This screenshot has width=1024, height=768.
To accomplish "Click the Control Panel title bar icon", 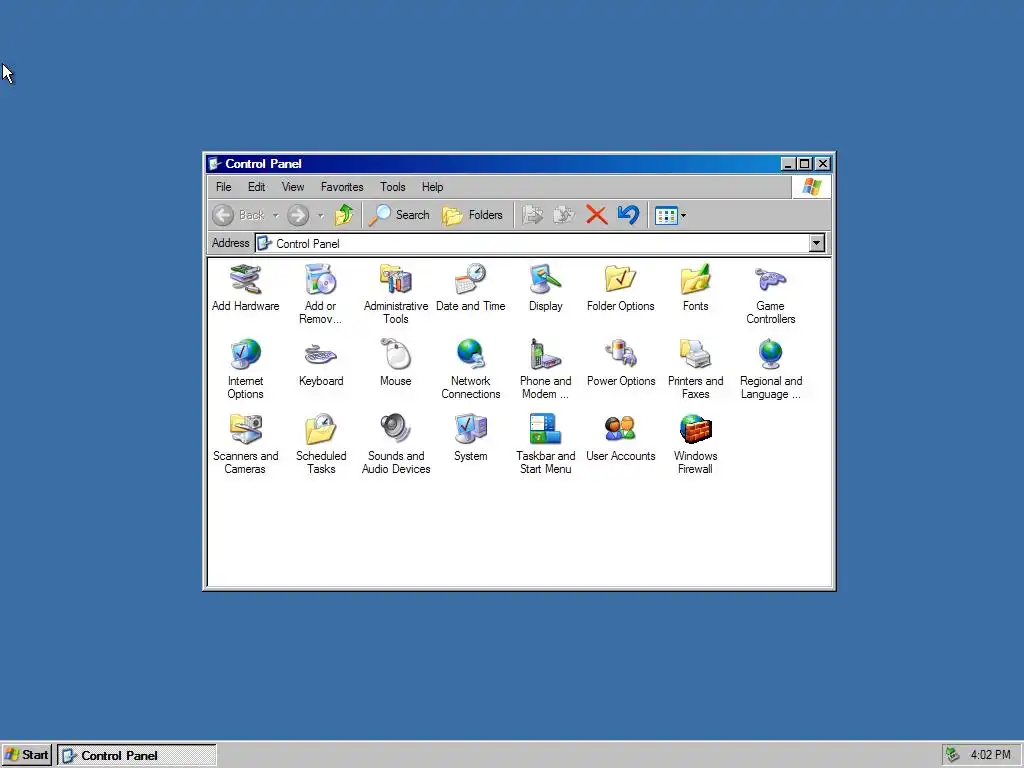I will point(215,164).
